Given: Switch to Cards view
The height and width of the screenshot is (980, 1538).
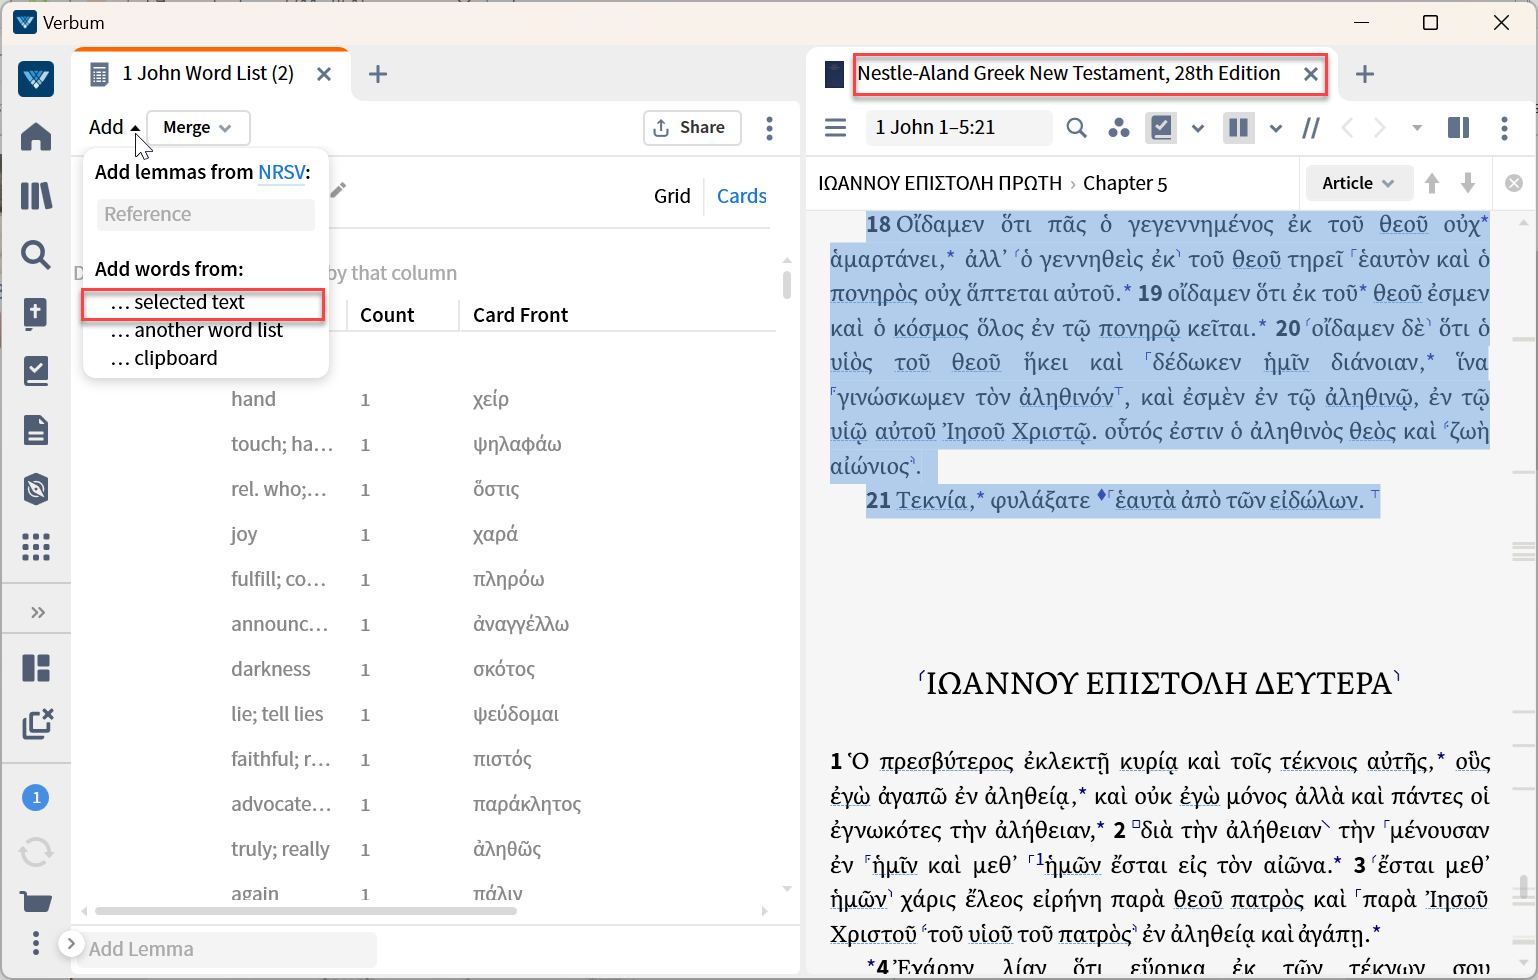Looking at the screenshot, I should pyautogui.click(x=742, y=196).
